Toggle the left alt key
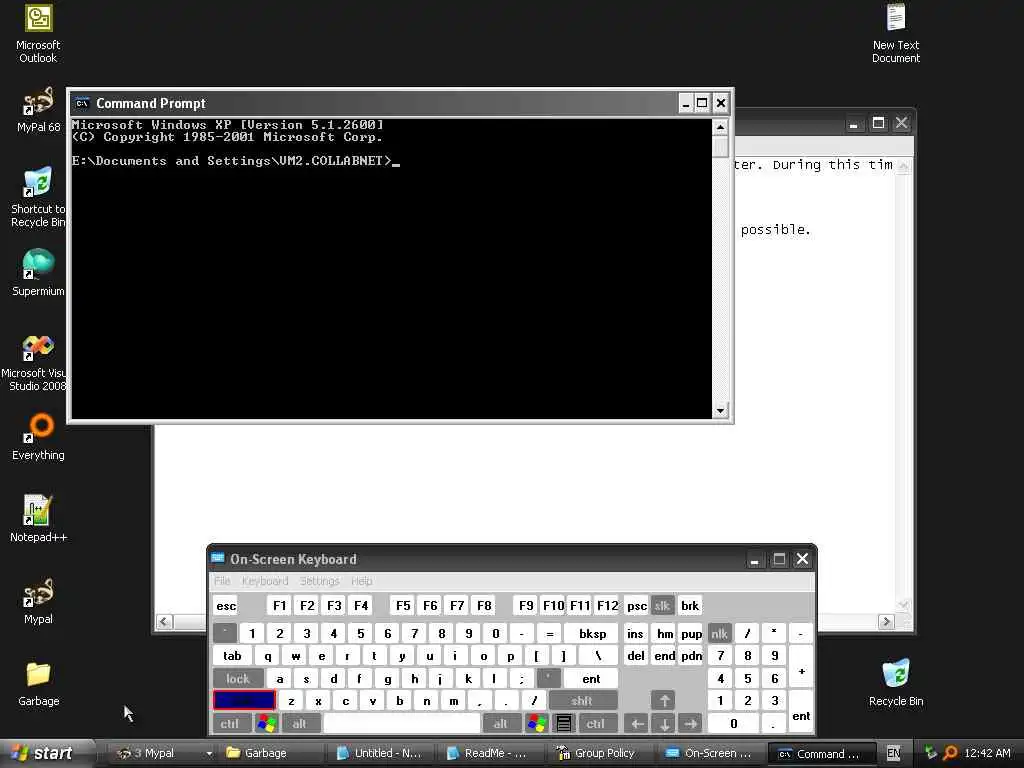Image resolution: width=1024 pixels, height=768 pixels. coord(300,723)
